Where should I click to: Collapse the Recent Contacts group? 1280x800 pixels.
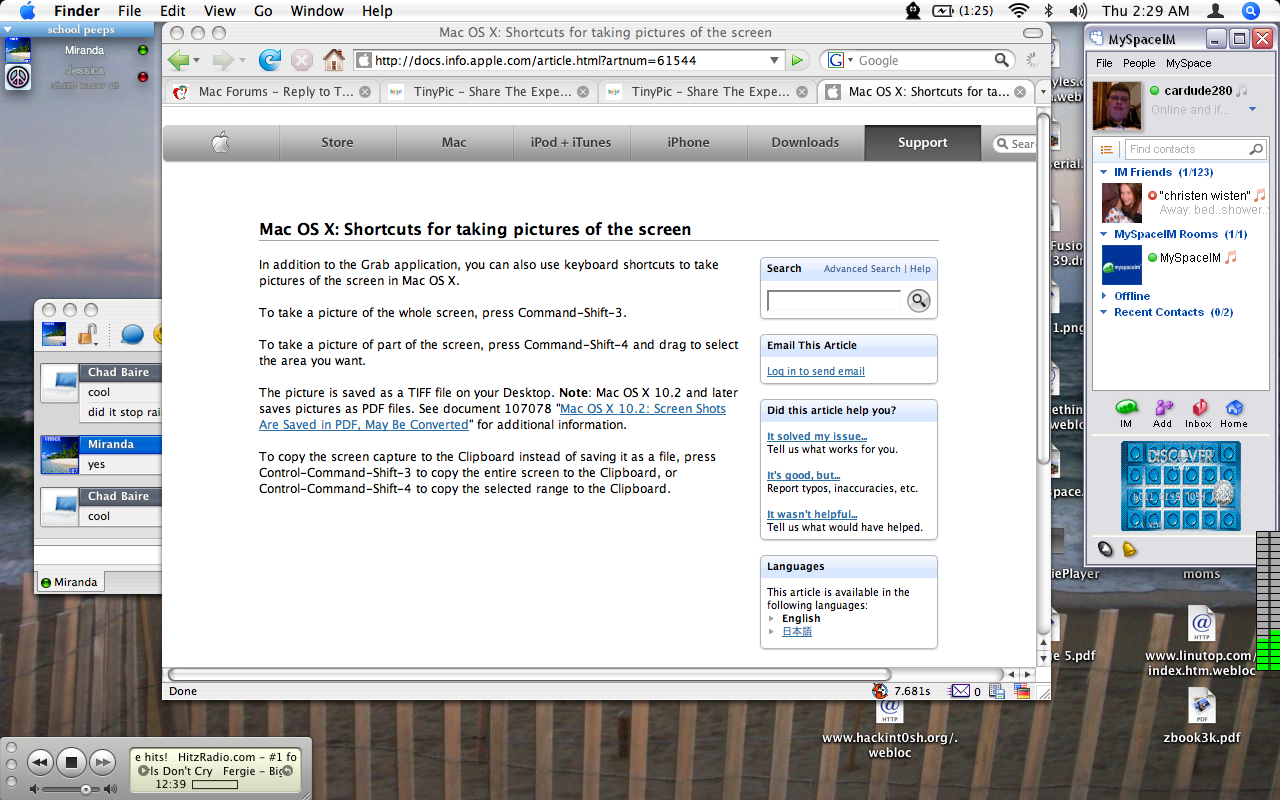coord(1105,312)
